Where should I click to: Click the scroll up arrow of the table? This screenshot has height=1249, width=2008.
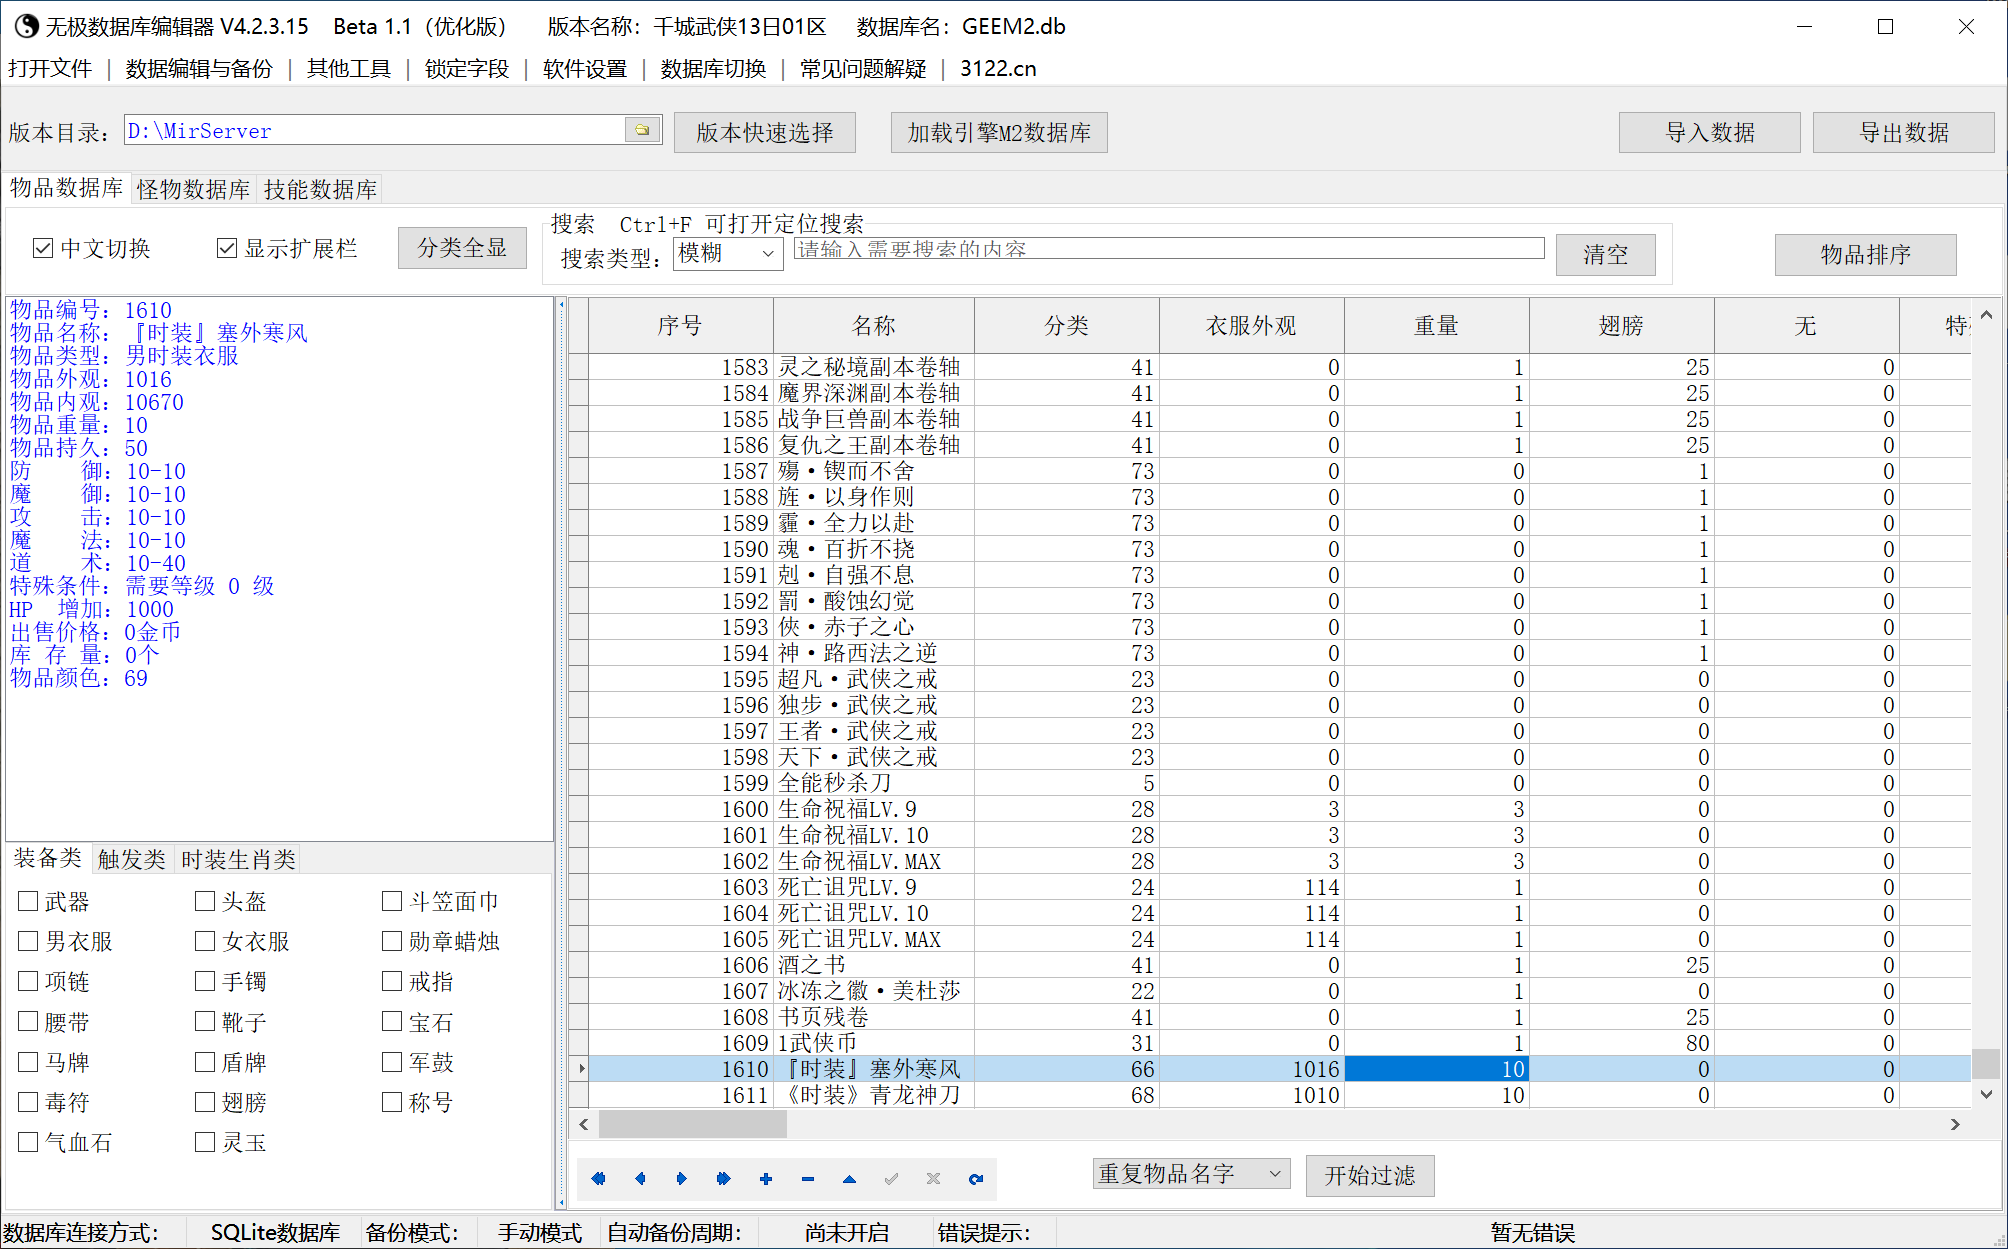(1986, 315)
